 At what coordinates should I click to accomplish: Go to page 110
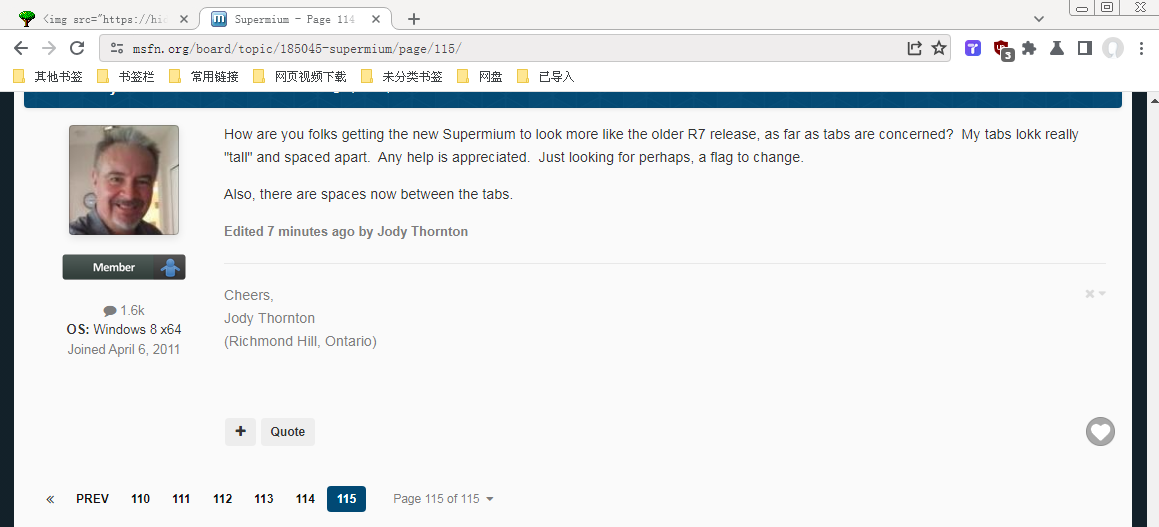[140, 499]
